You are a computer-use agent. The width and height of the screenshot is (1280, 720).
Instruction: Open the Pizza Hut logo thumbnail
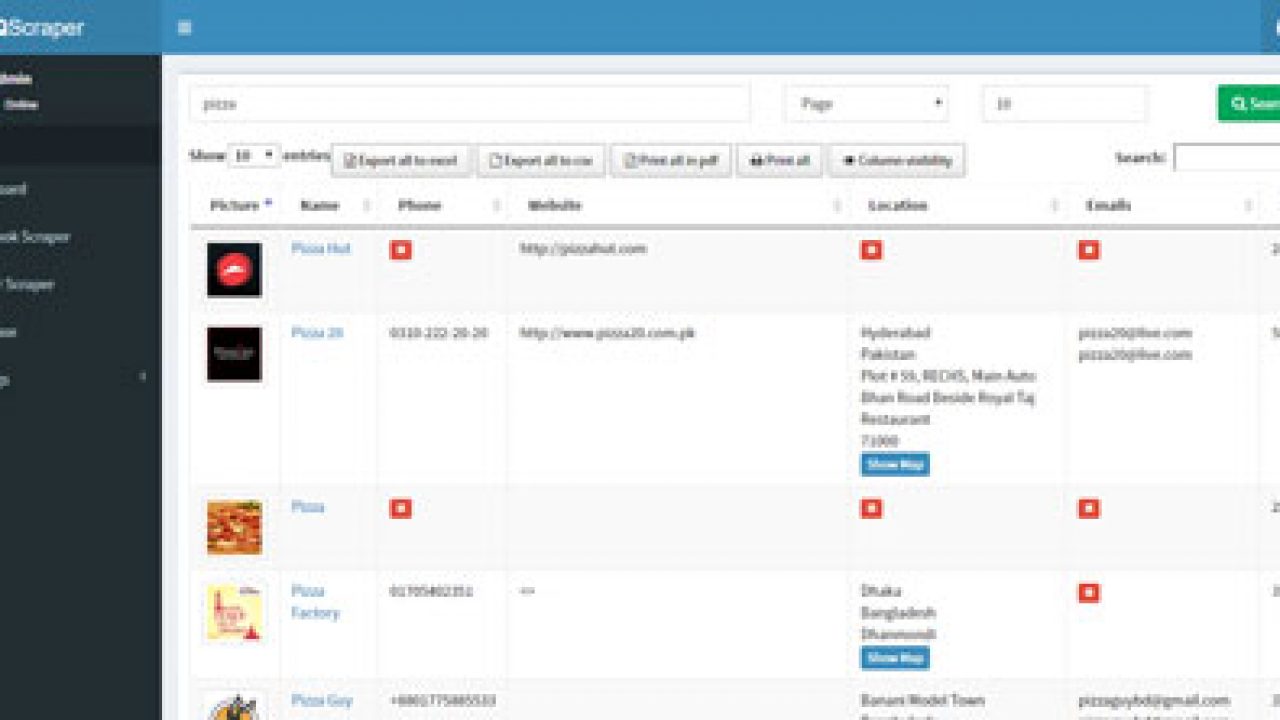tap(234, 269)
